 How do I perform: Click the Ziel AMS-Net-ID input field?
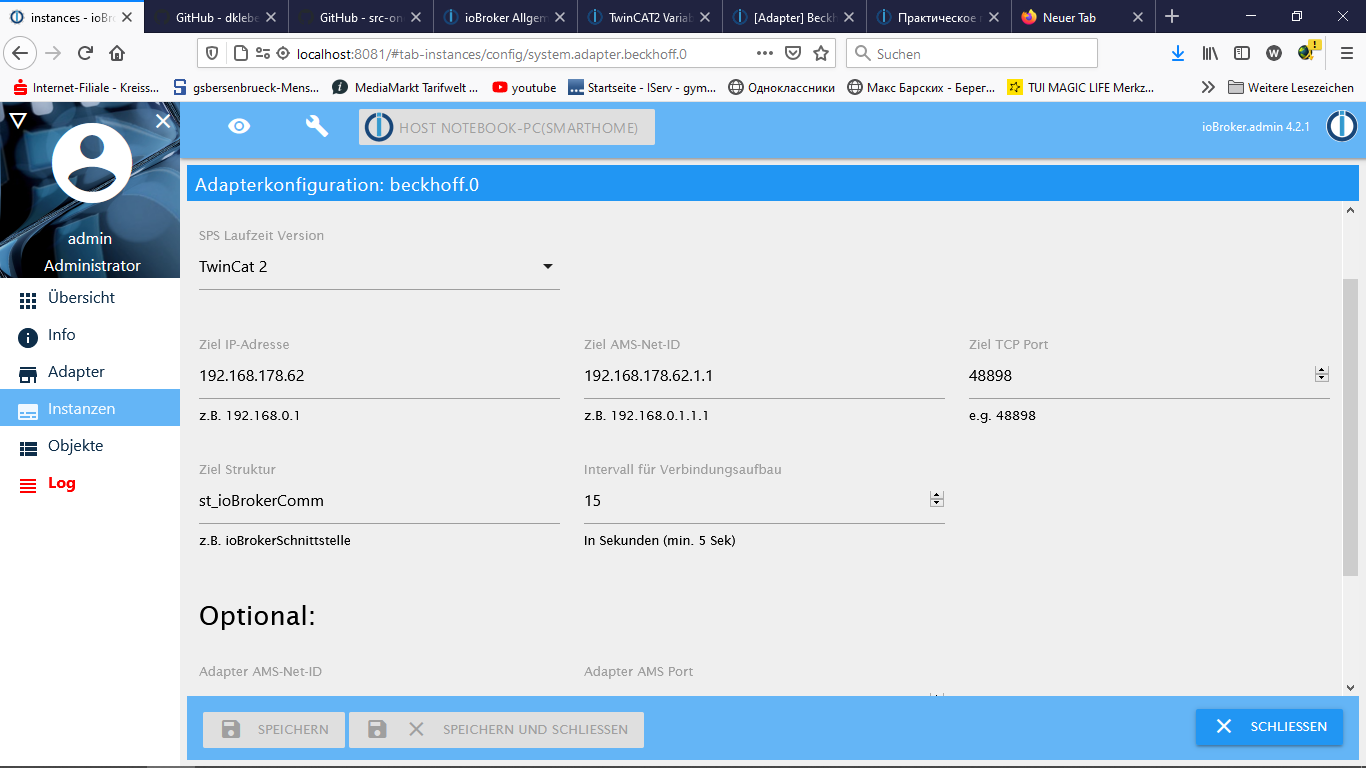click(764, 377)
